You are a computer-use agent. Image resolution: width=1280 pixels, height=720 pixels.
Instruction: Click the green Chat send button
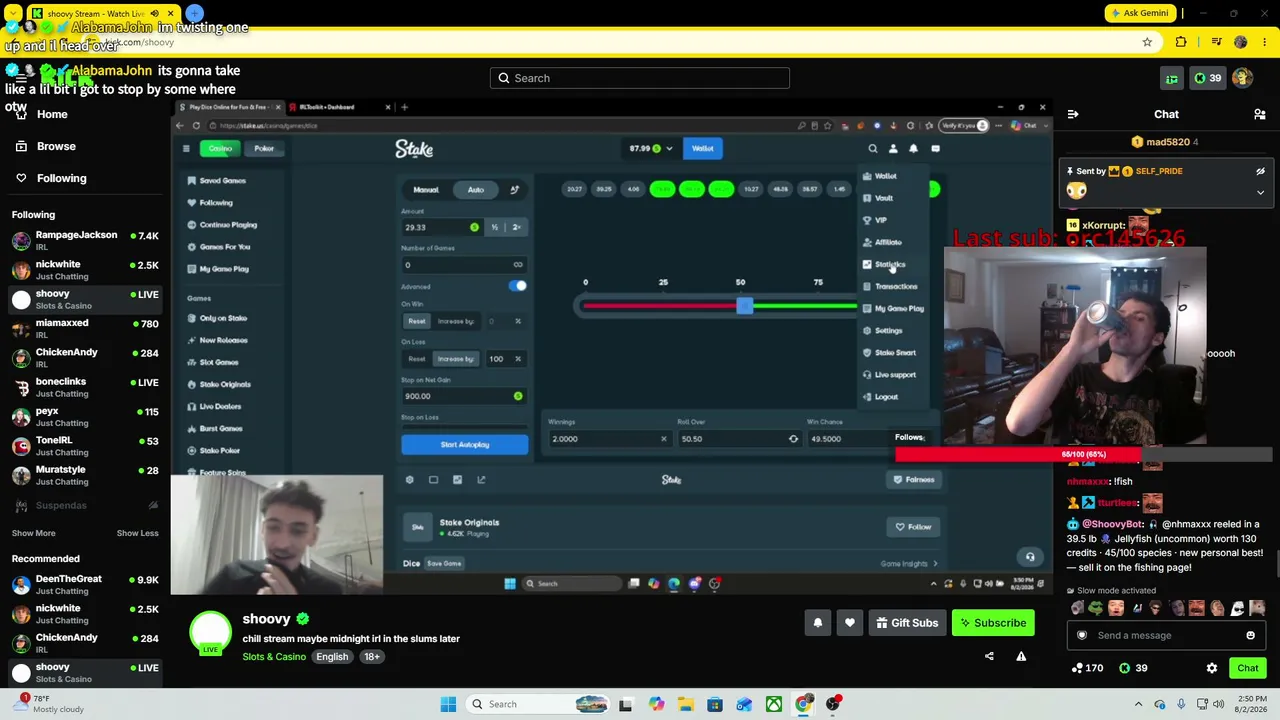(1247, 668)
